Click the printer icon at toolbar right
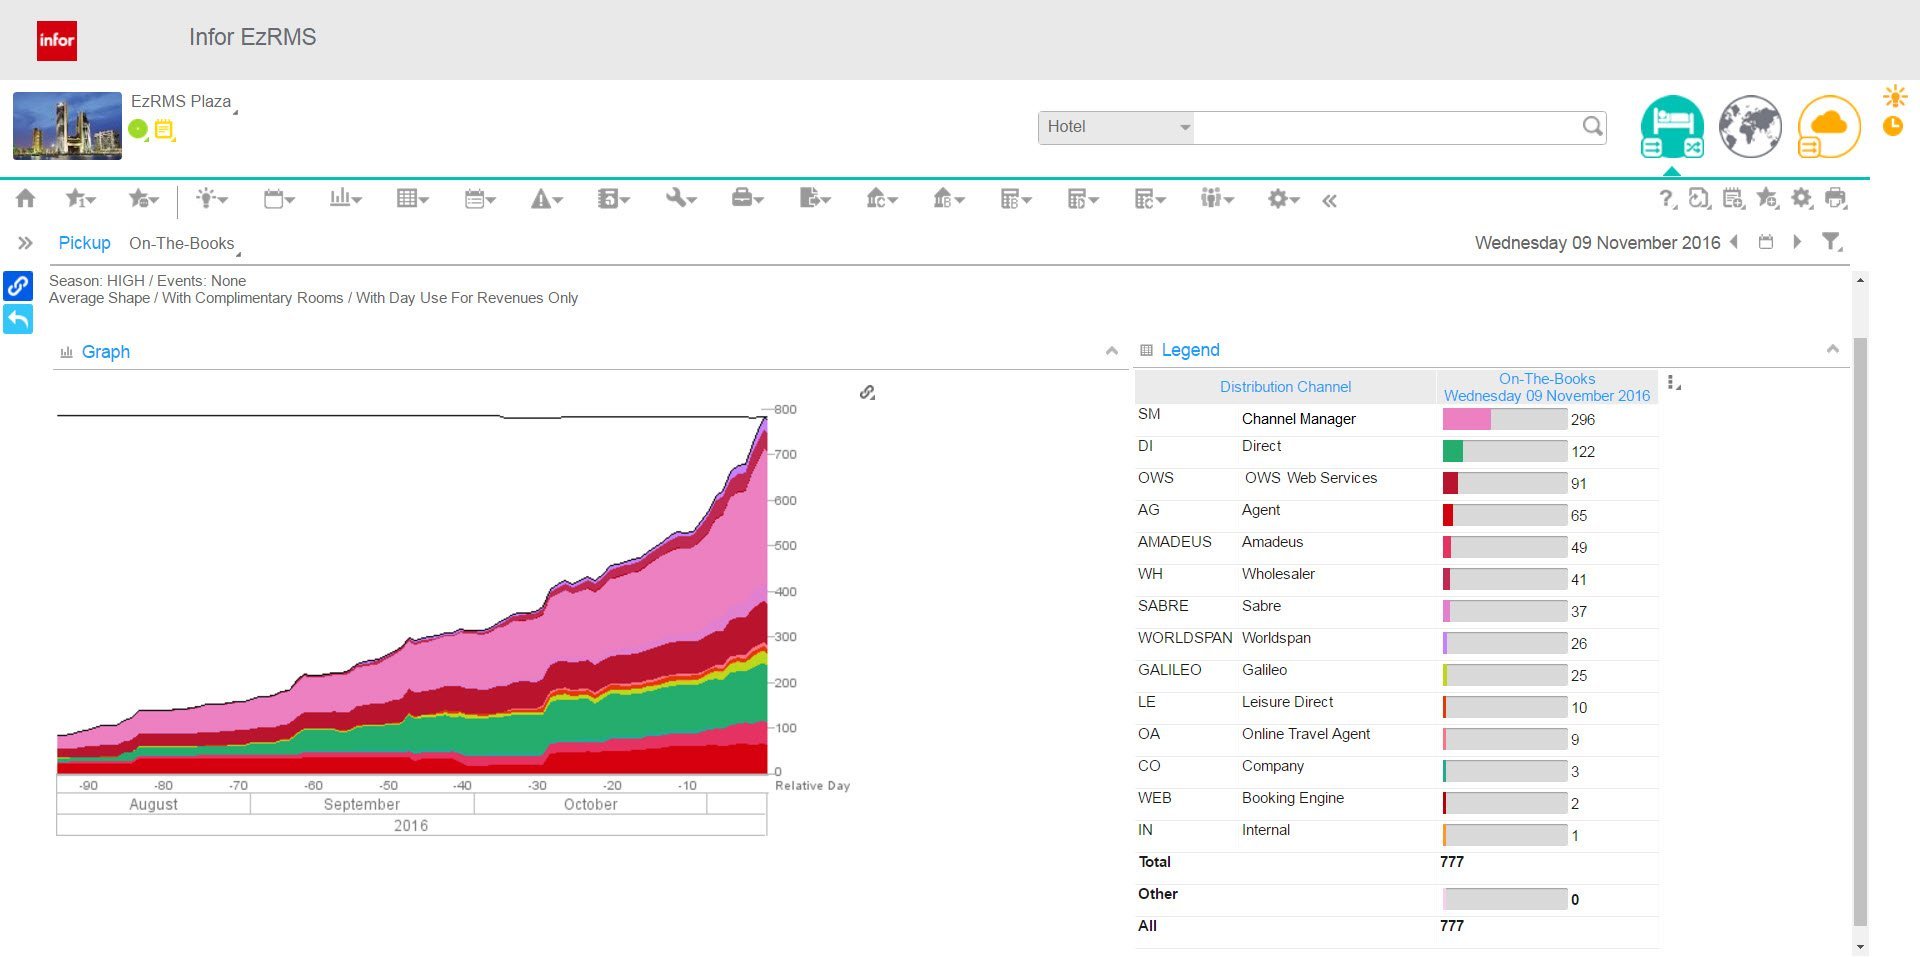The height and width of the screenshot is (957, 1920). coord(1835,199)
